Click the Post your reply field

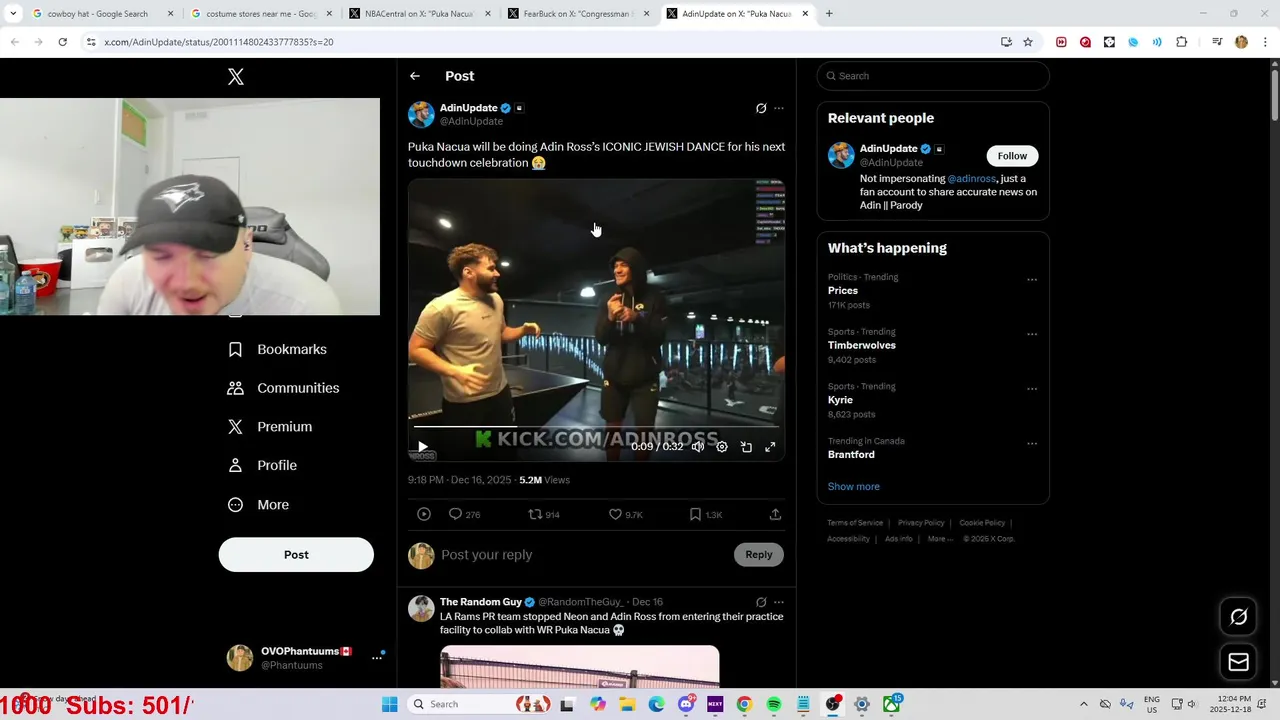coord(585,555)
